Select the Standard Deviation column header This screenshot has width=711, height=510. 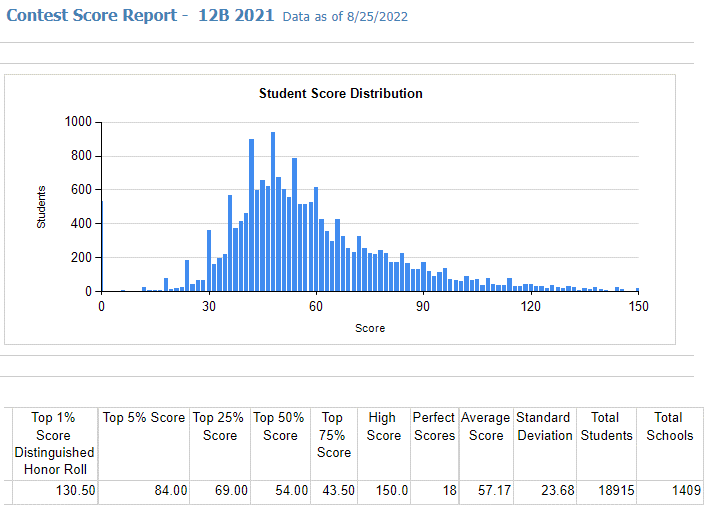pos(545,426)
